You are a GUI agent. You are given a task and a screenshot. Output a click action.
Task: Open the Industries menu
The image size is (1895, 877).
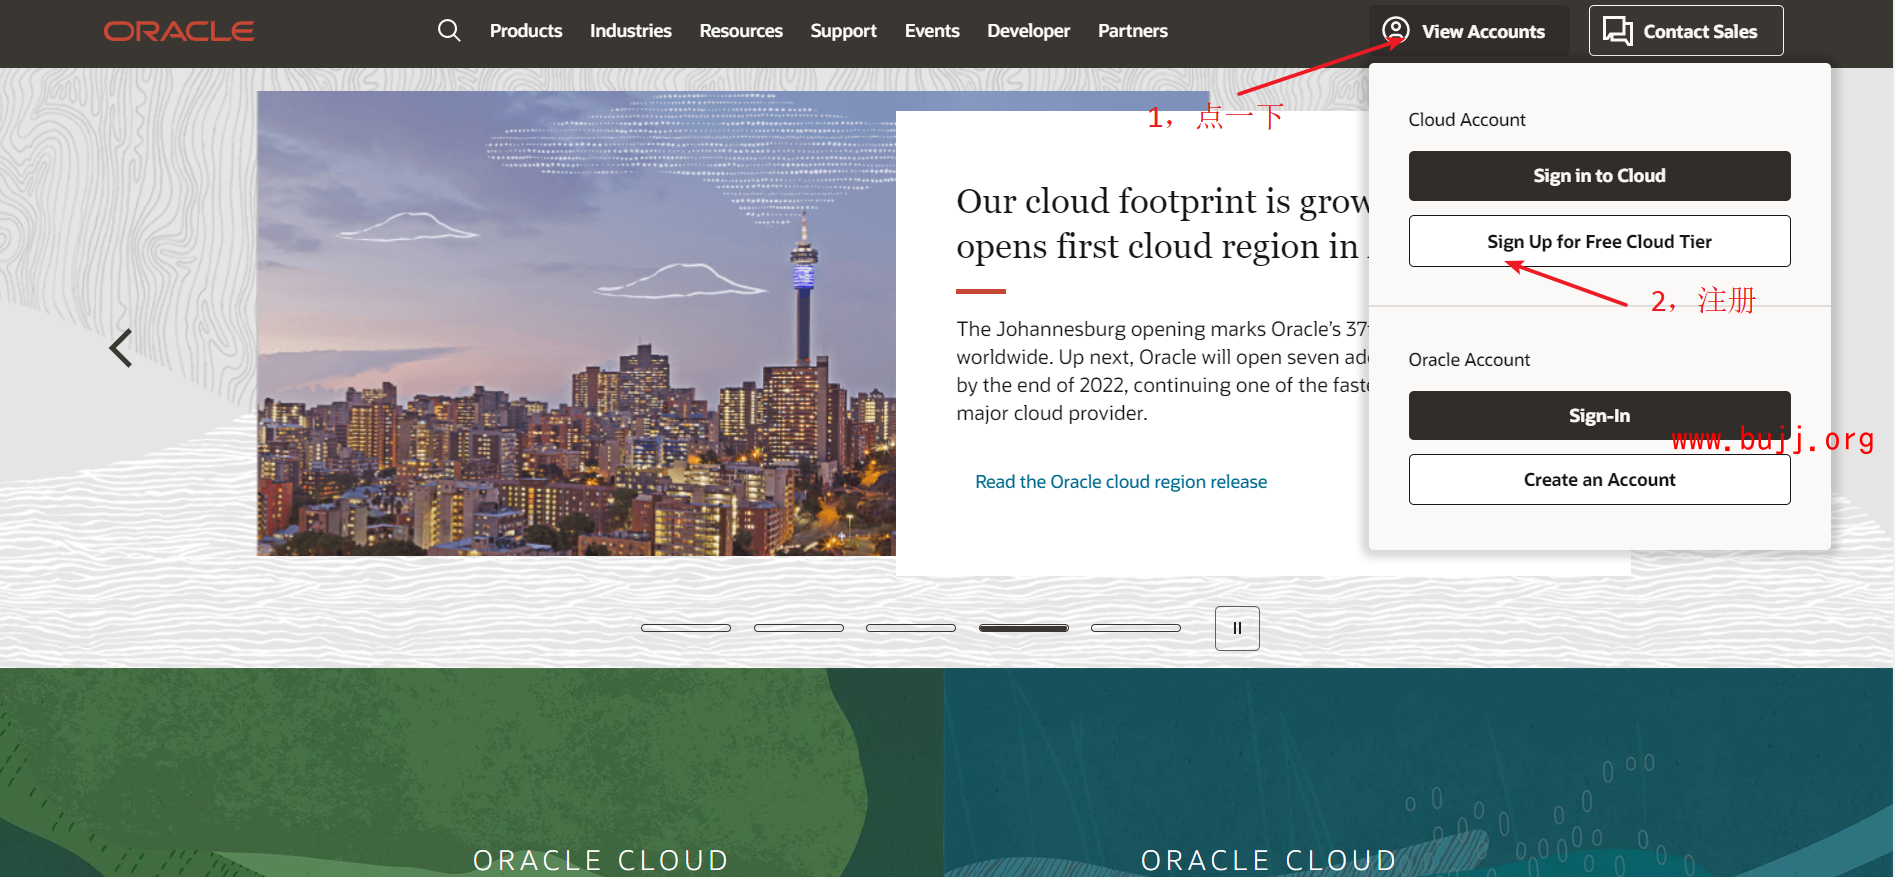point(630,31)
